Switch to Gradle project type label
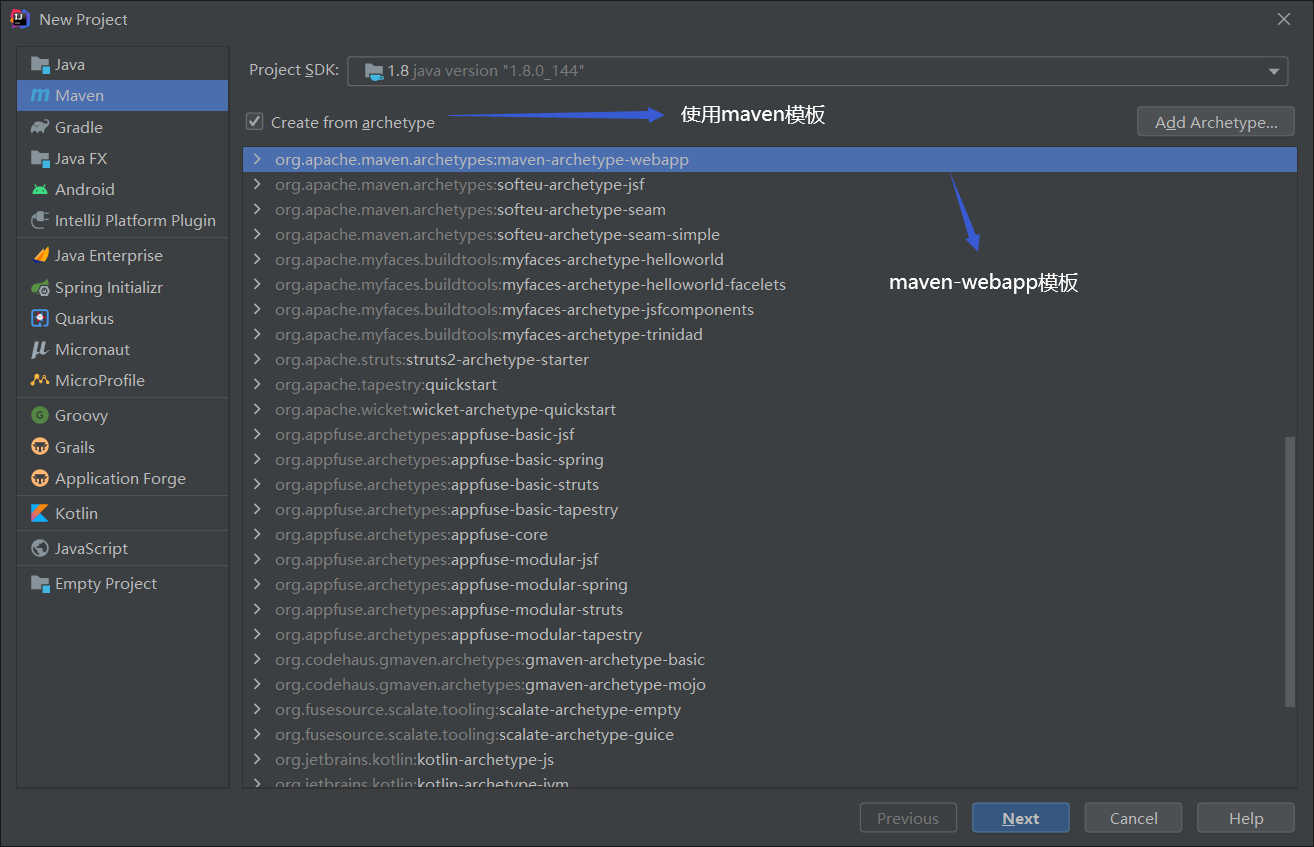 (79, 127)
